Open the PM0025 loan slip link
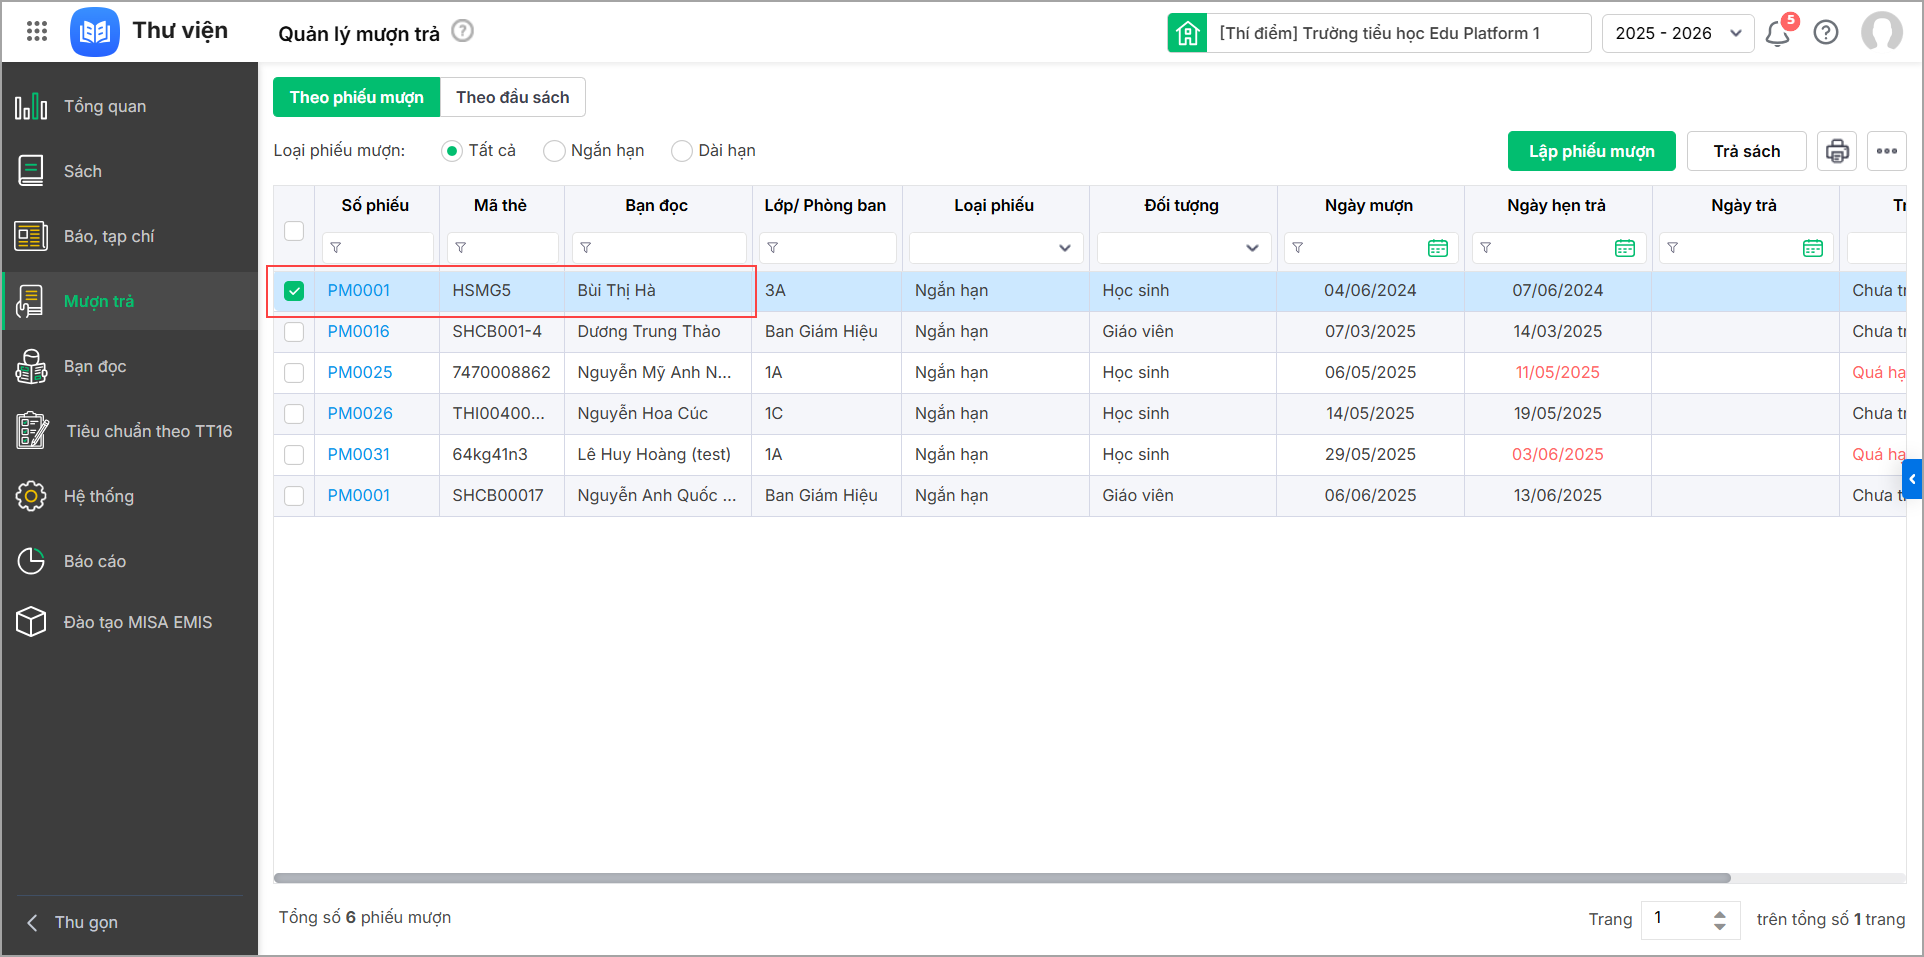 point(360,372)
